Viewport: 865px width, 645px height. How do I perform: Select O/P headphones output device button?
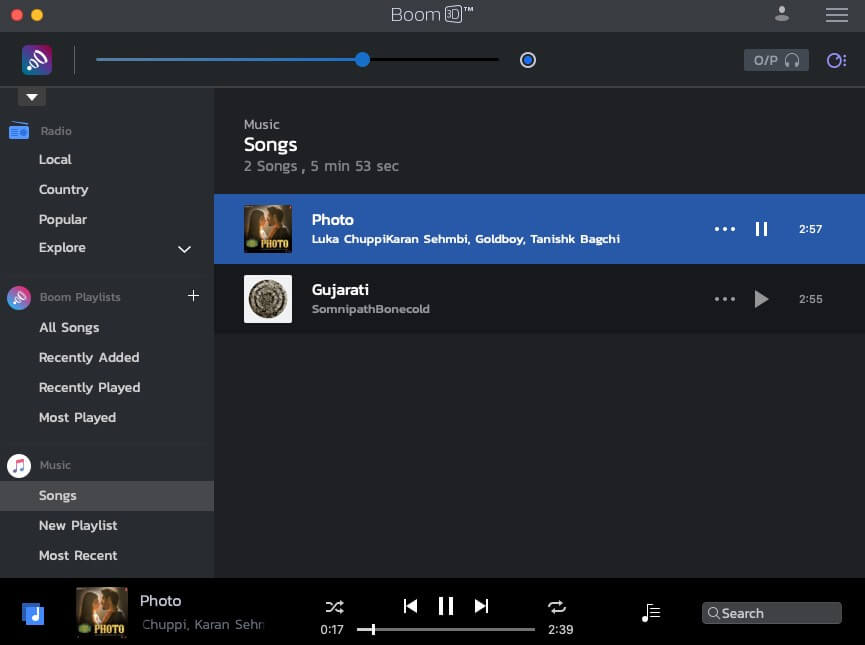[x=776, y=60]
